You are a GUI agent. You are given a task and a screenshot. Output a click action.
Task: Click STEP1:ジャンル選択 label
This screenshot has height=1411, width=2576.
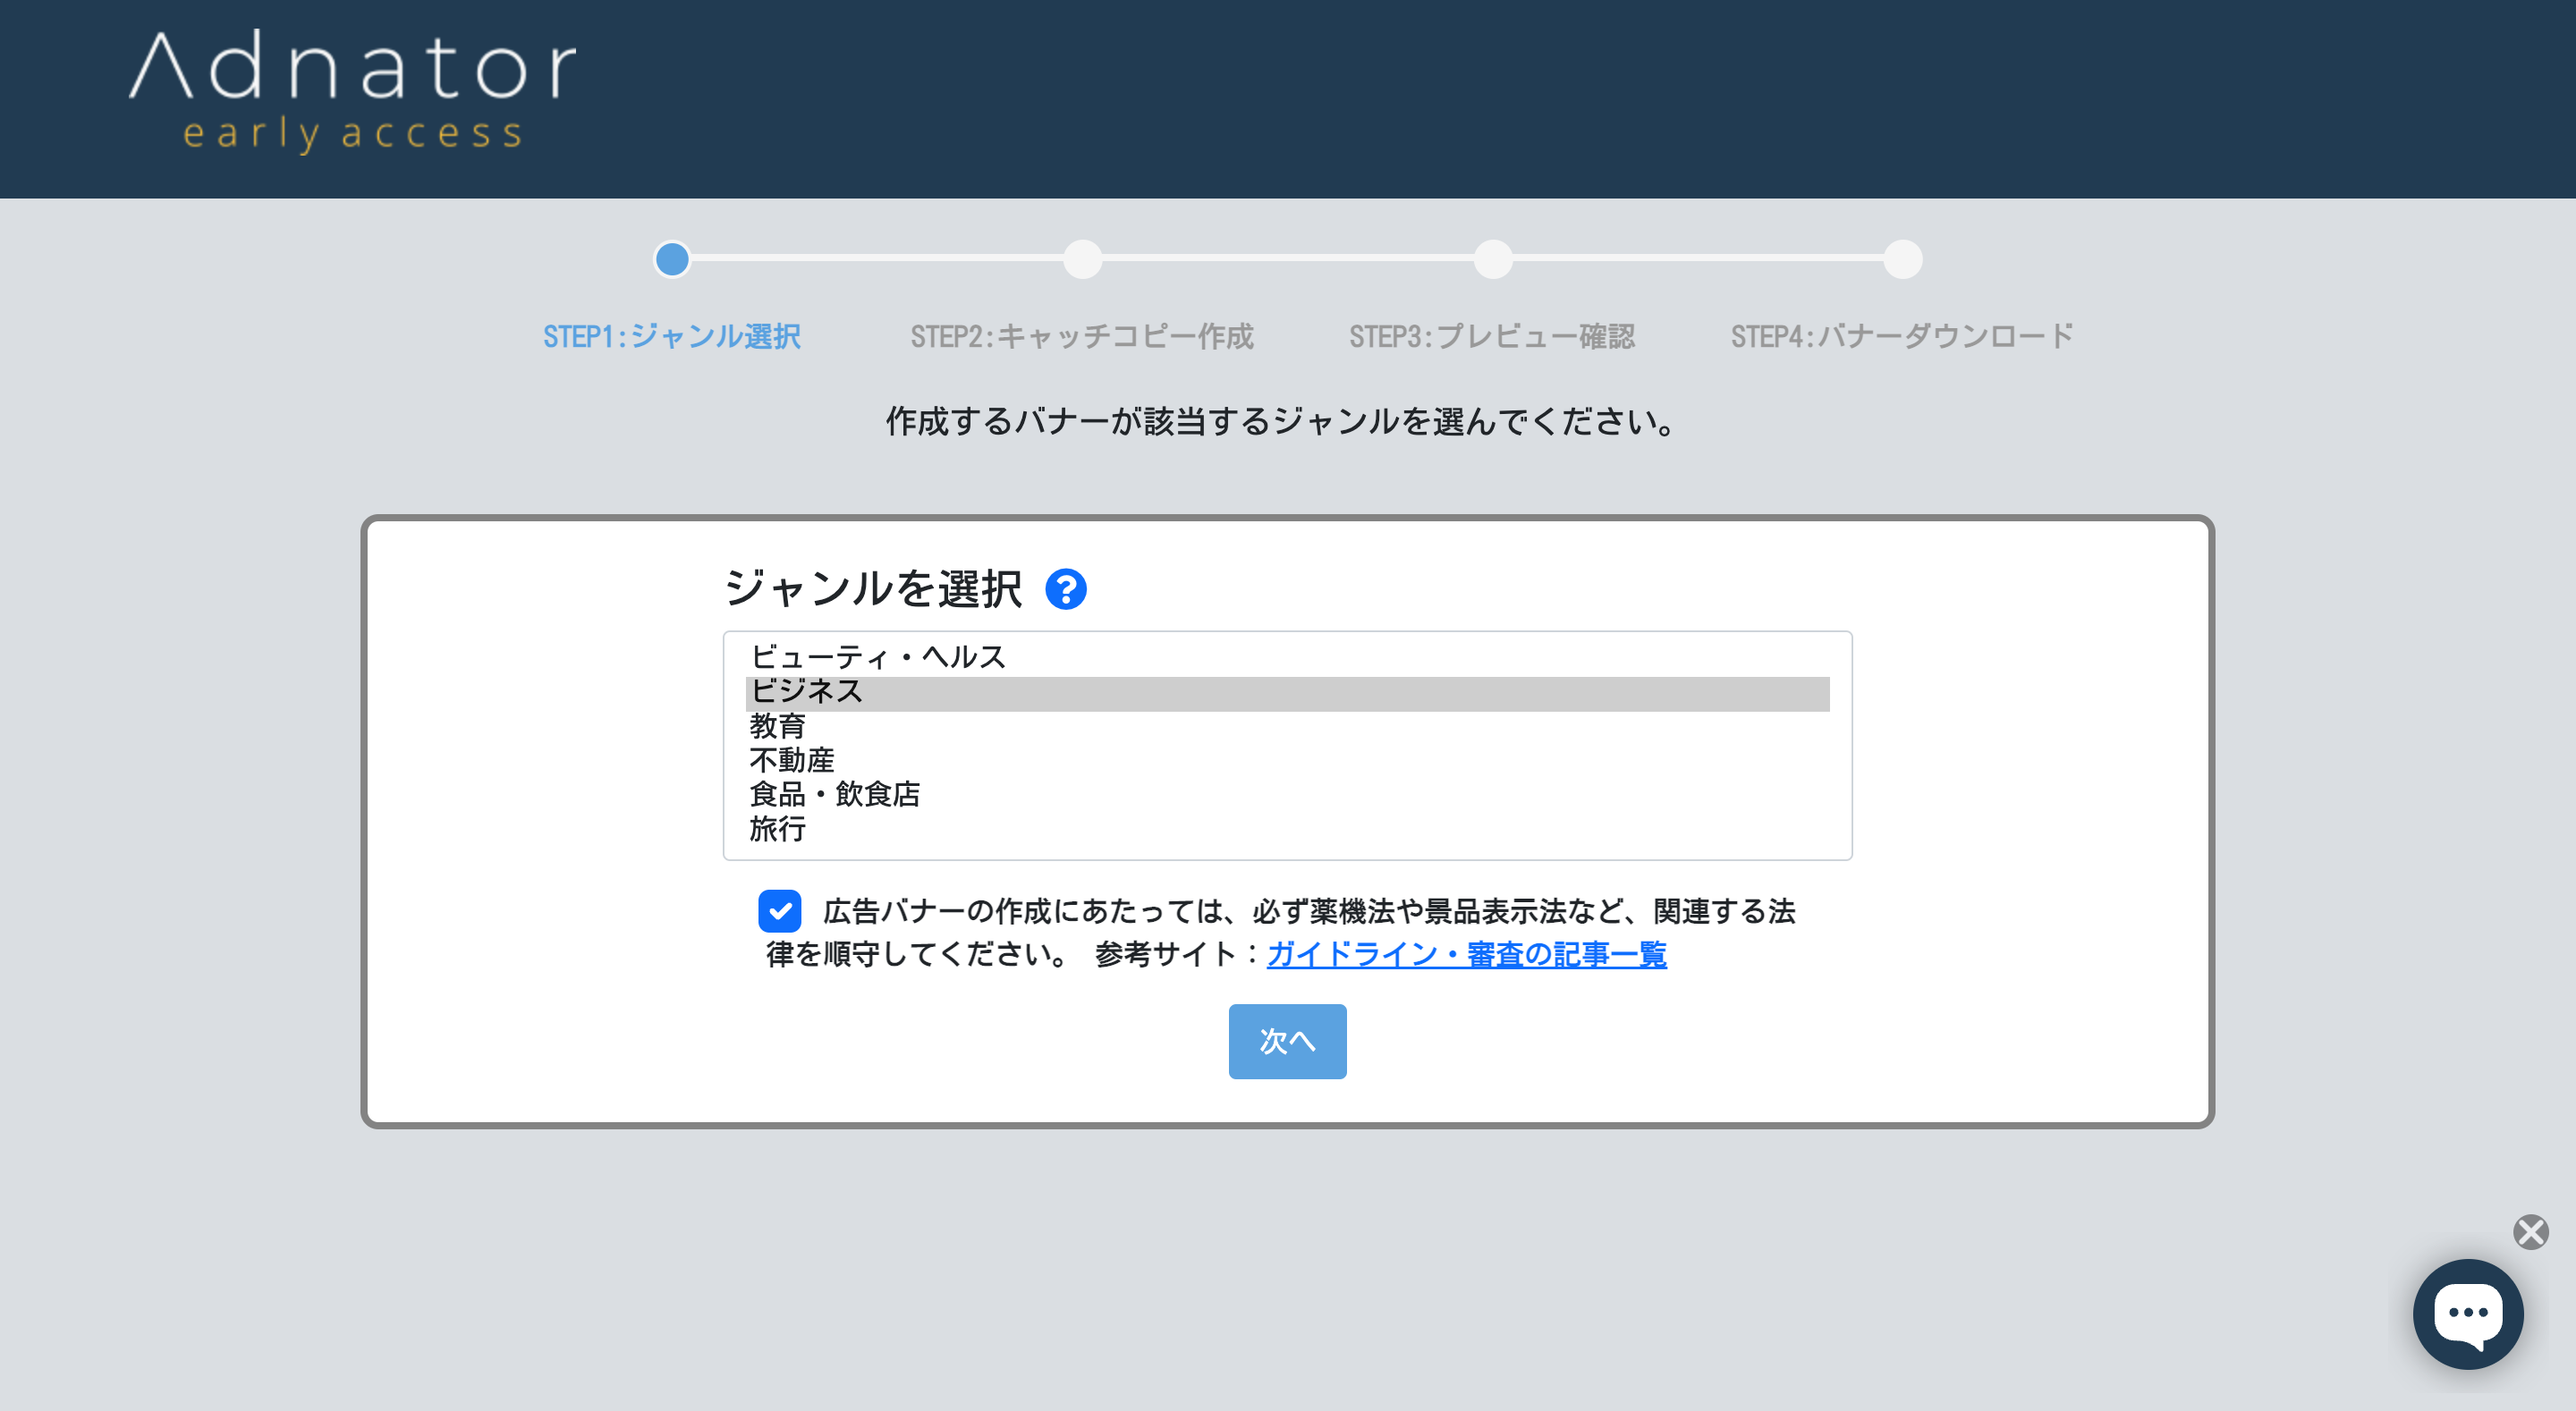pos(672,337)
